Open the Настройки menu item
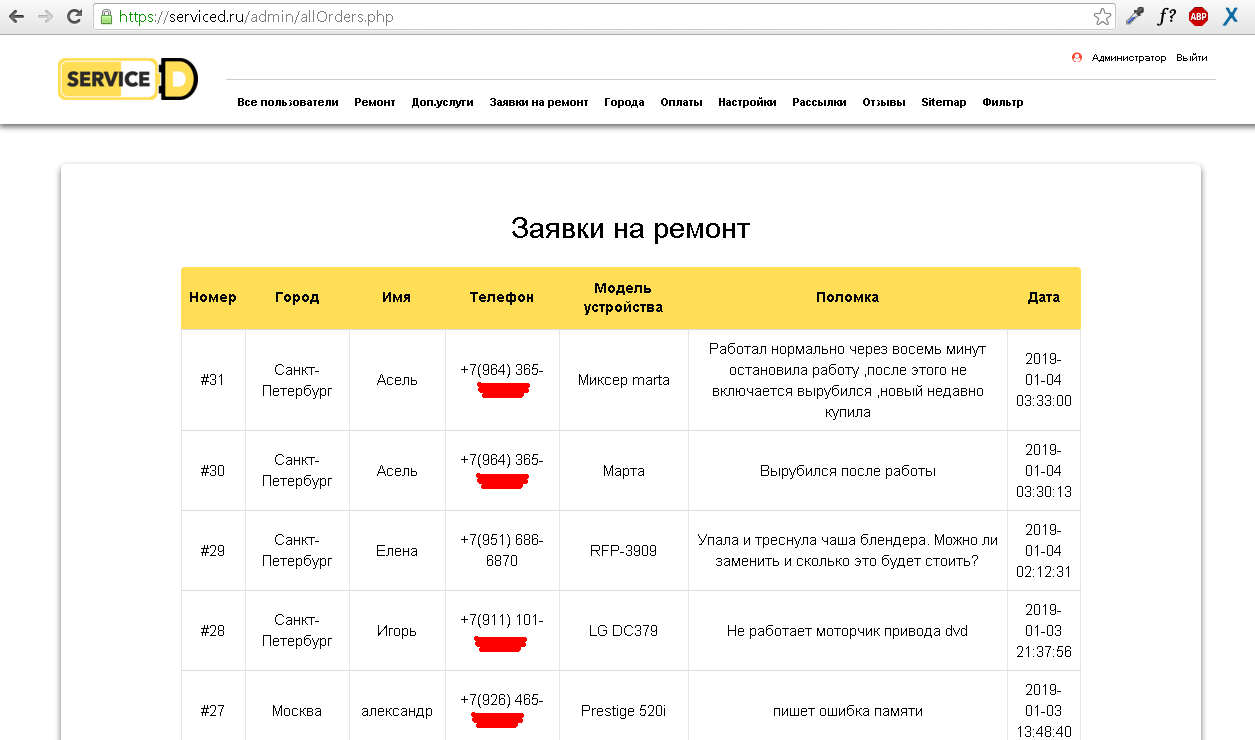The width and height of the screenshot is (1255, 740). click(747, 102)
